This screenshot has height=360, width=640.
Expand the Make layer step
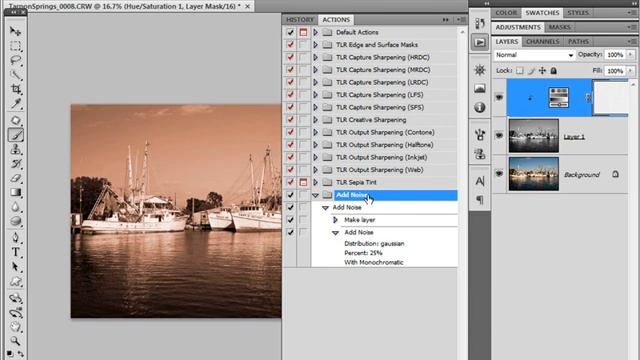(336, 220)
